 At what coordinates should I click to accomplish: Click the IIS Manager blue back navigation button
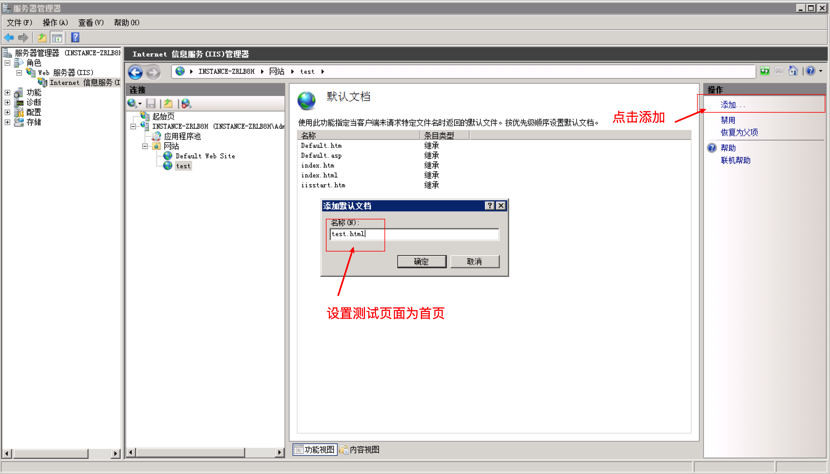(136, 72)
